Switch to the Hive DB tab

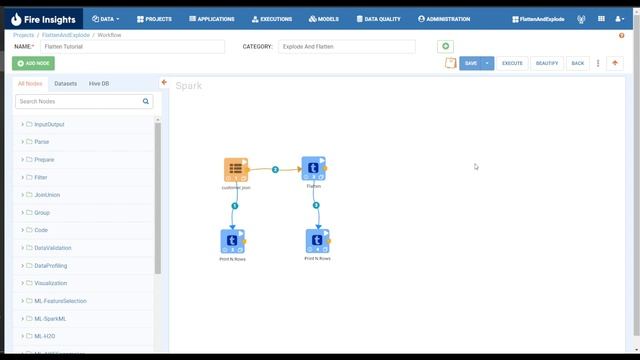[x=99, y=84]
